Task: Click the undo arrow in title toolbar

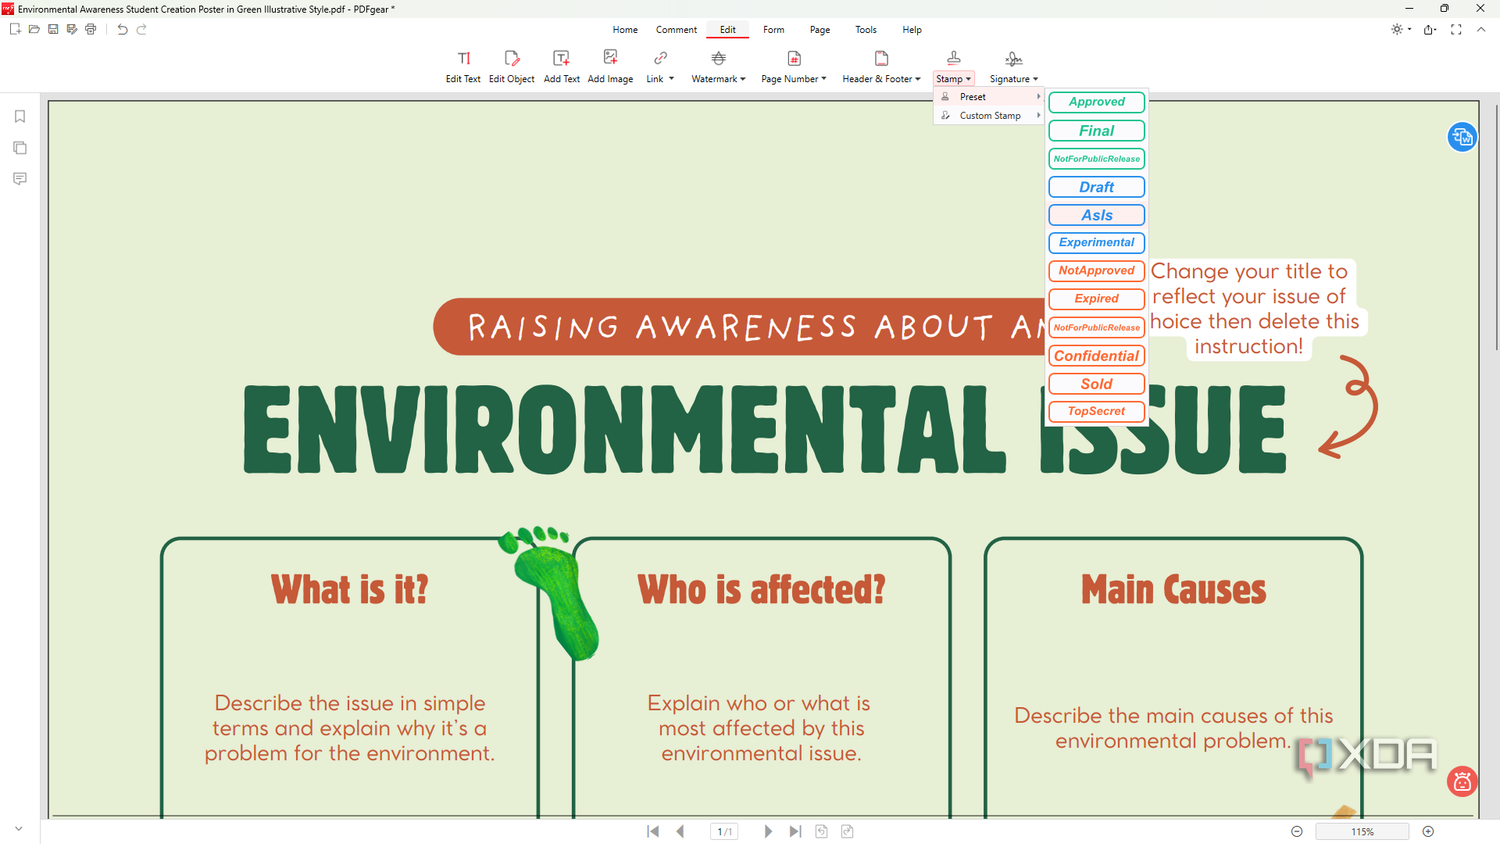Action: coord(122,29)
